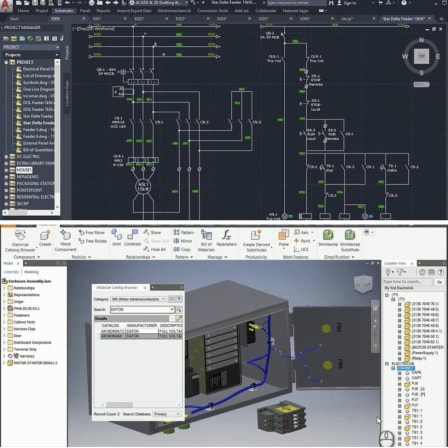Image resolution: width=448 pixels, height=448 pixels.
Task: Click the Shrinkwrap Substitute tool
Action: pos(350,241)
